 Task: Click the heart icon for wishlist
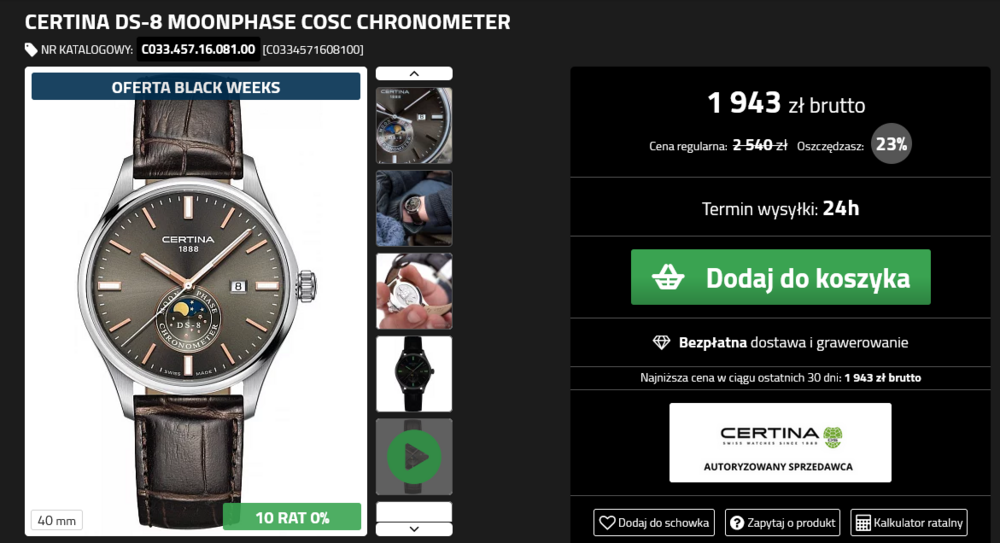point(606,522)
